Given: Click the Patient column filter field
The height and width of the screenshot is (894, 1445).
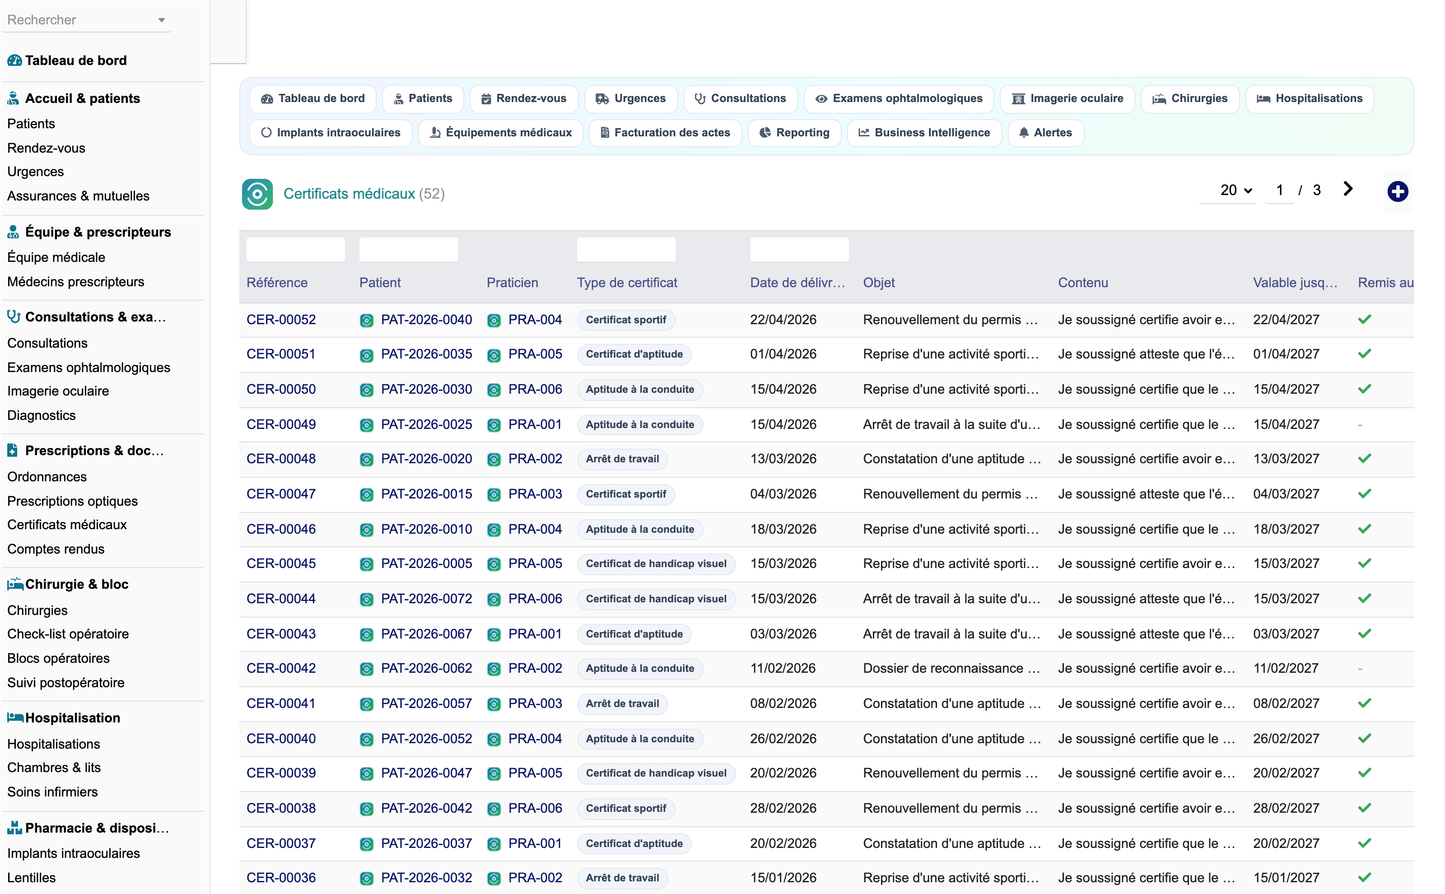Looking at the screenshot, I should (x=408, y=250).
